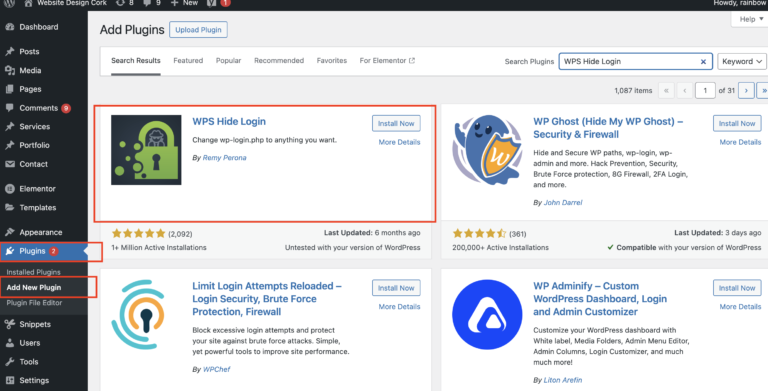This screenshot has height=391, width=768.
Task: Click the Dashboard gauge icon
Action: [x=10, y=27]
